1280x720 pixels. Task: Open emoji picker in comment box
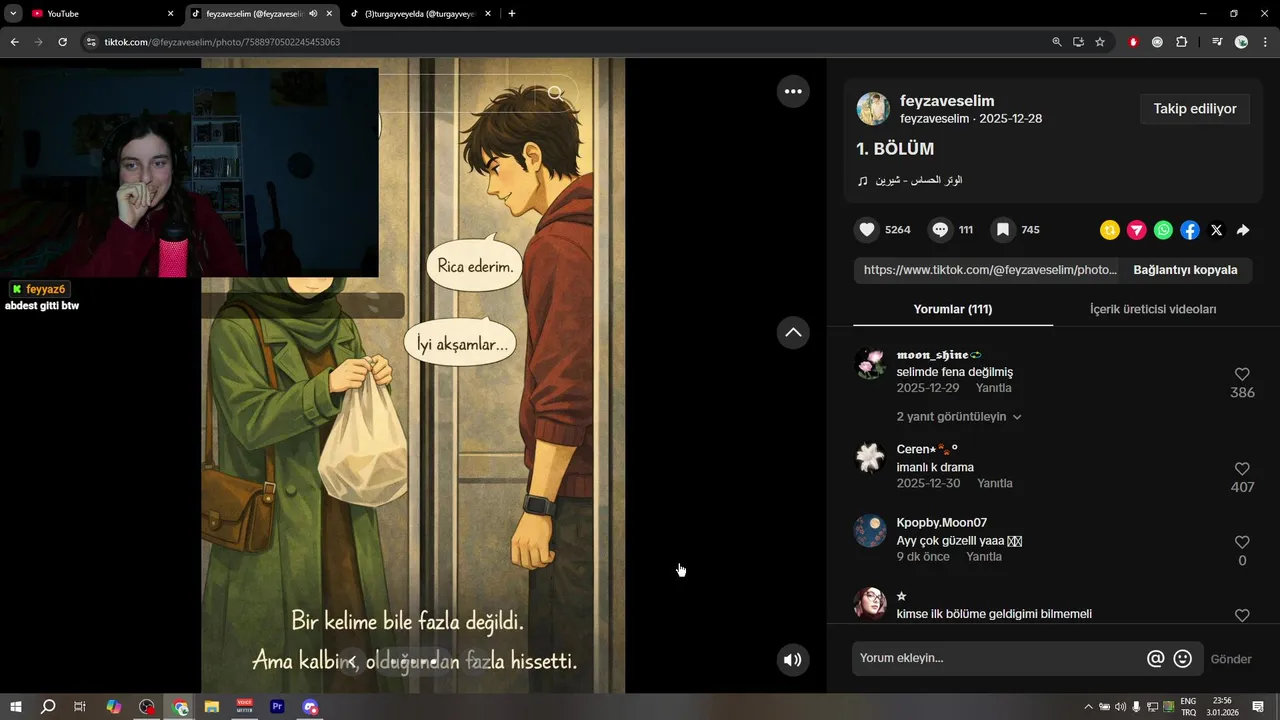pyautogui.click(x=1183, y=658)
